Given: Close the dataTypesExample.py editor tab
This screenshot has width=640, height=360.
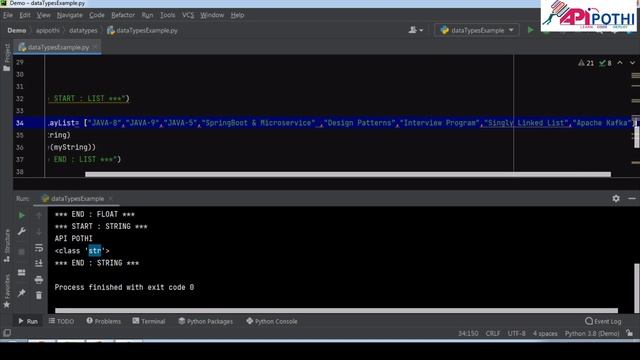Looking at the screenshot, I should point(96,47).
